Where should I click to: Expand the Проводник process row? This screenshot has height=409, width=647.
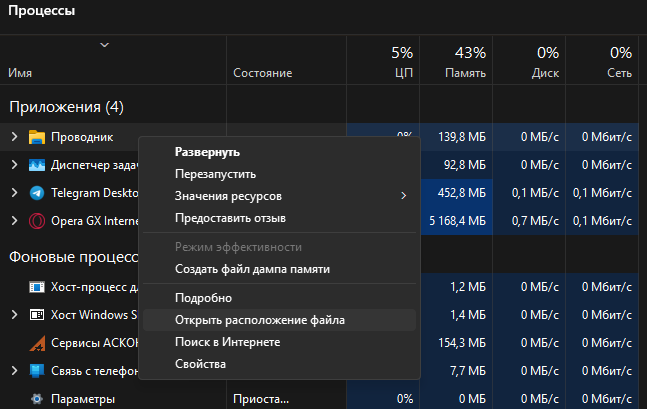click(14, 137)
